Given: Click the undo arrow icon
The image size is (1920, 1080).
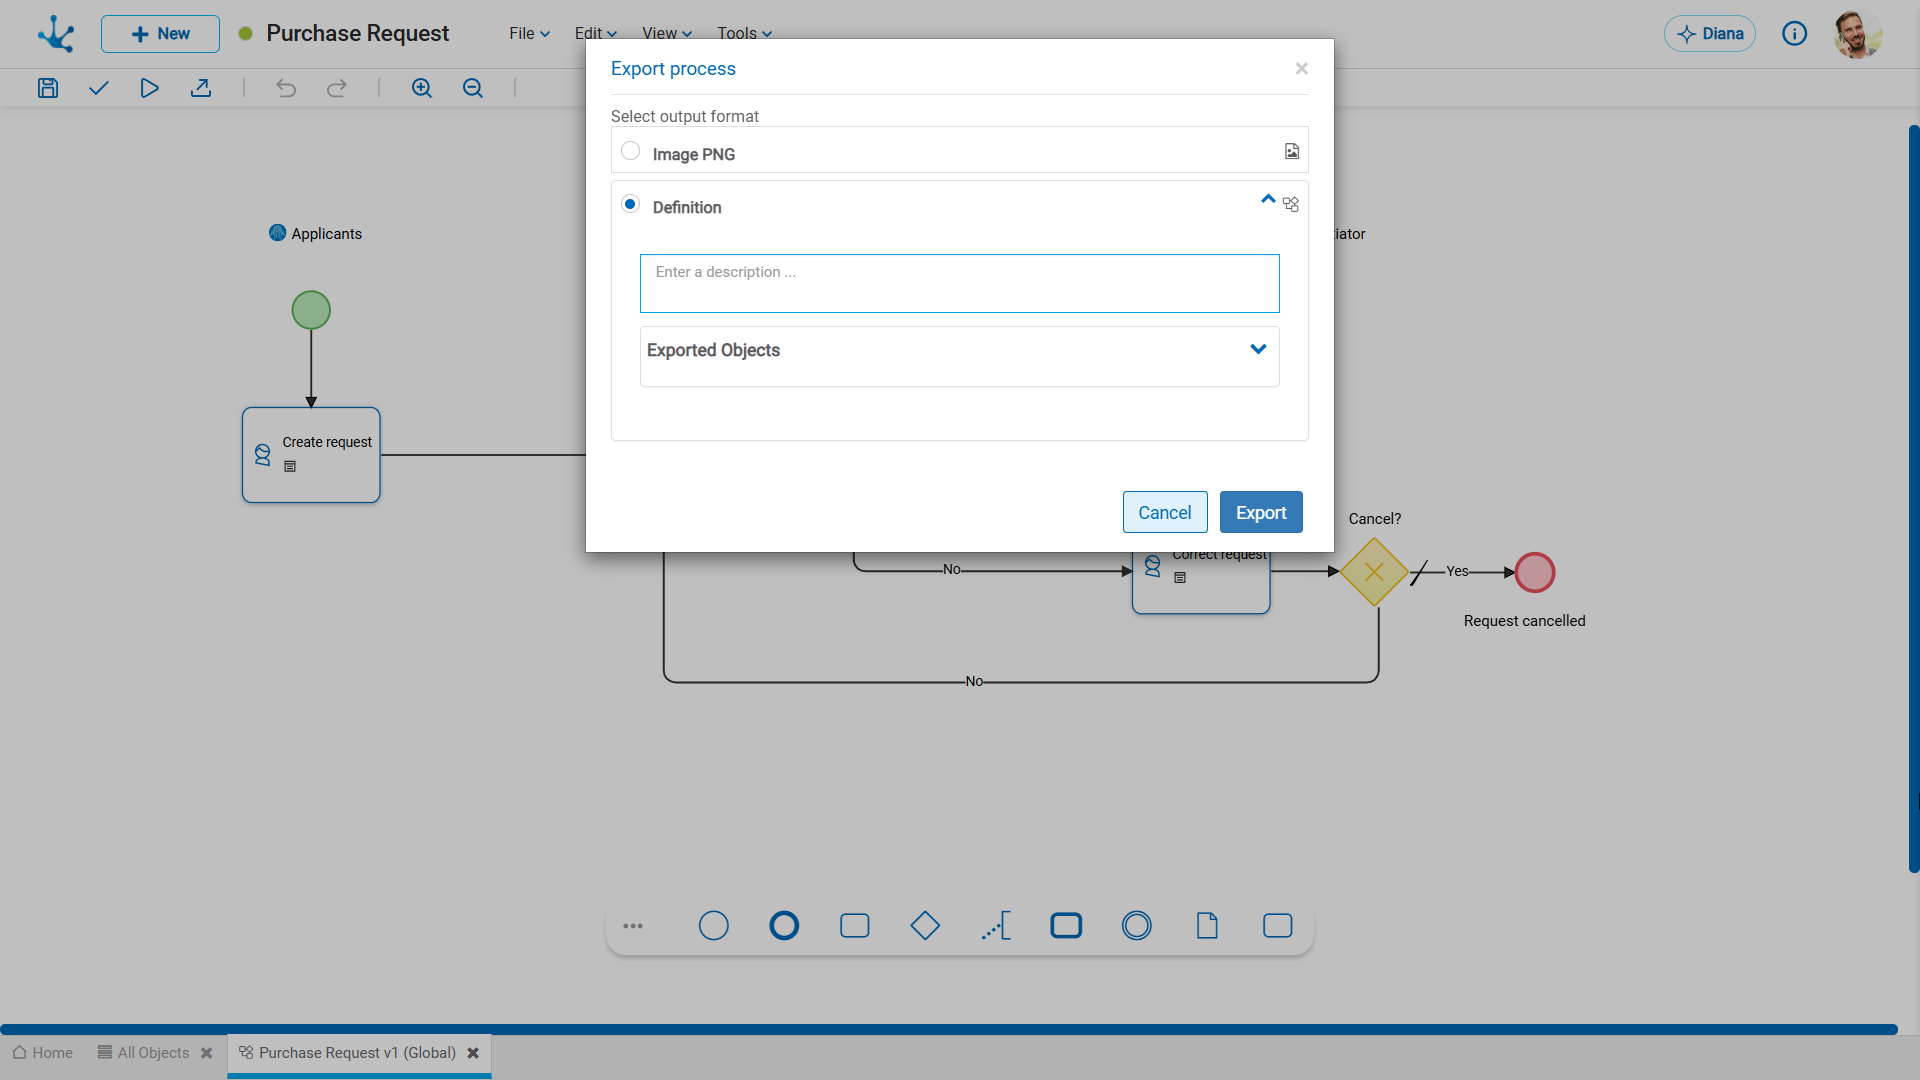Looking at the screenshot, I should coord(286,88).
